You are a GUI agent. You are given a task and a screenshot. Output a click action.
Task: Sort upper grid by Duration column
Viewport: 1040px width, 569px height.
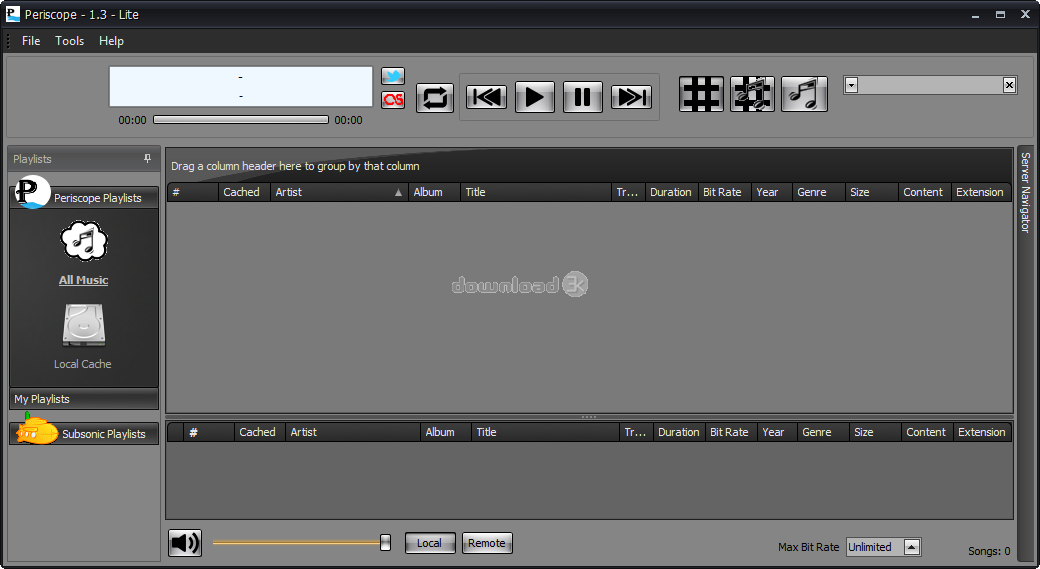671,192
